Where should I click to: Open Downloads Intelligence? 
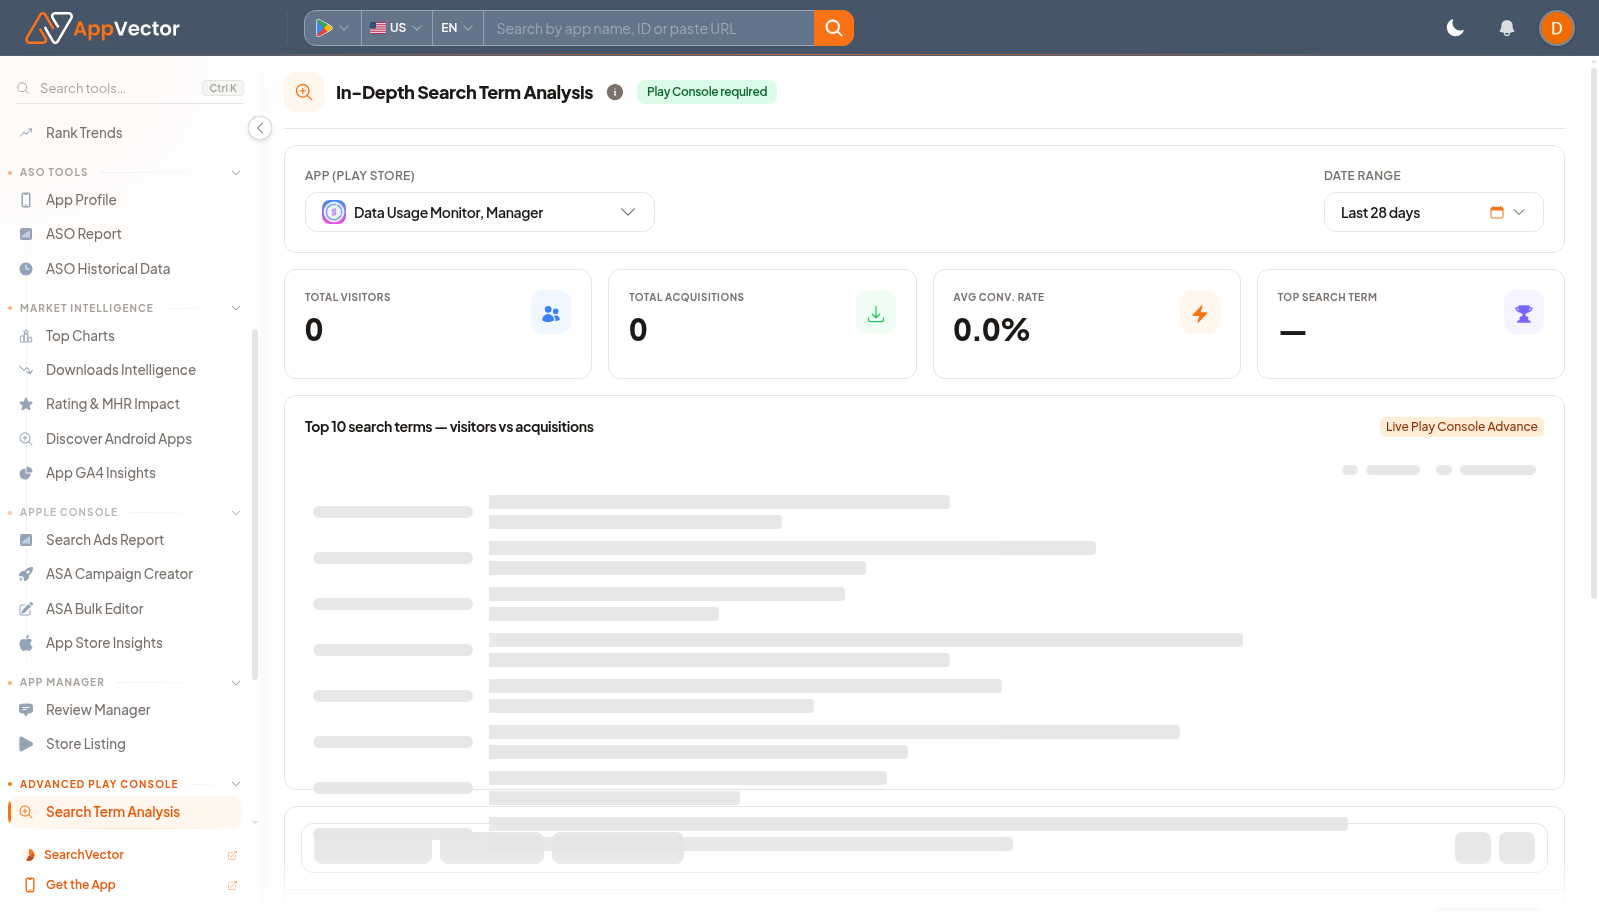click(x=121, y=370)
